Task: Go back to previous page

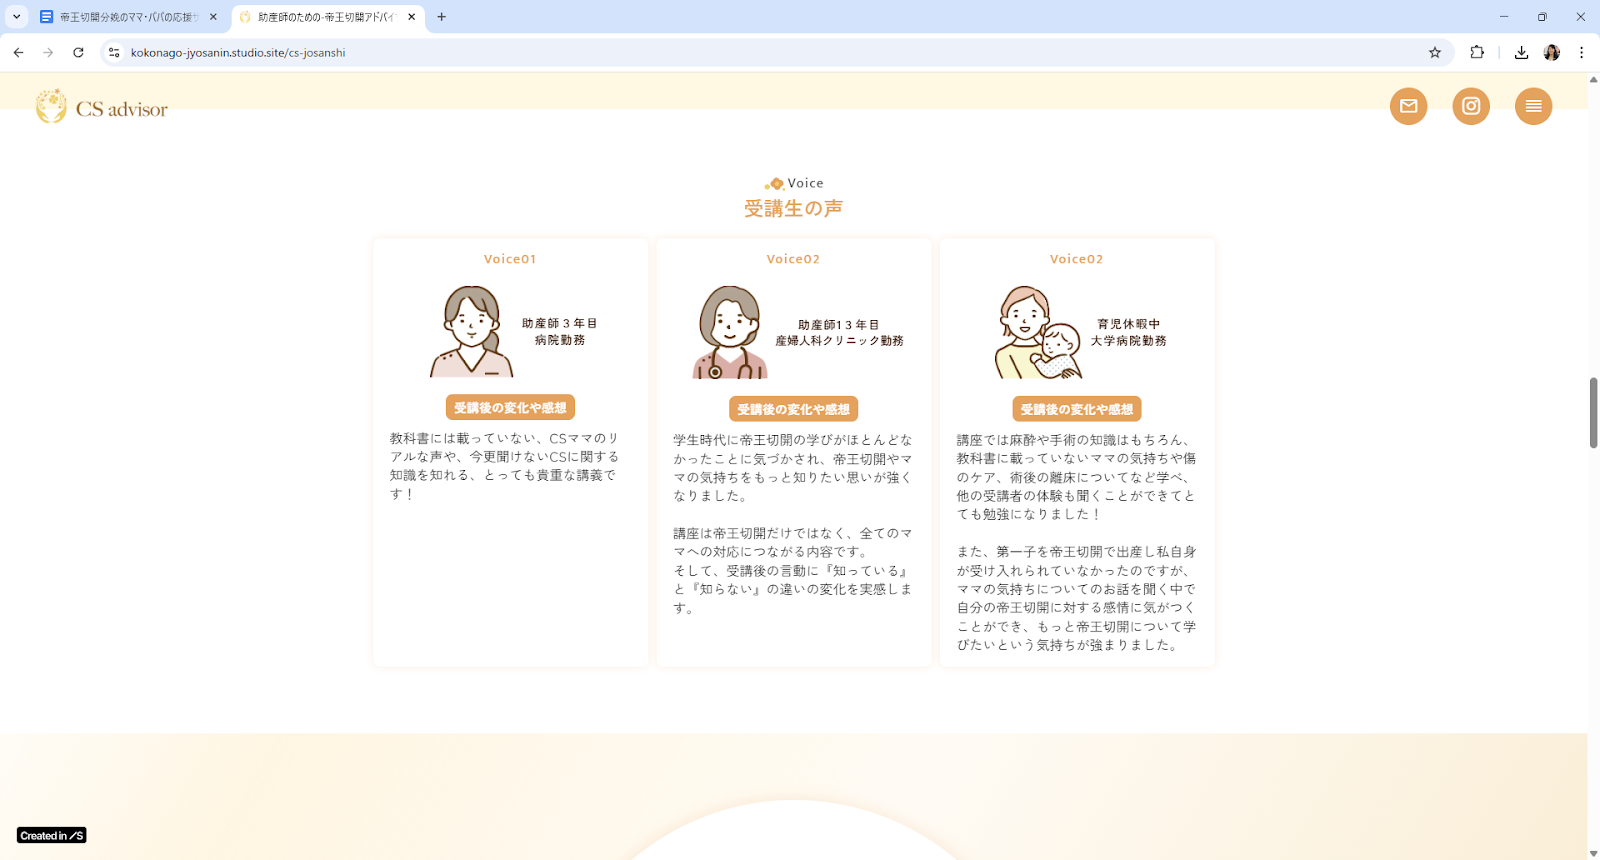Action: [18, 52]
